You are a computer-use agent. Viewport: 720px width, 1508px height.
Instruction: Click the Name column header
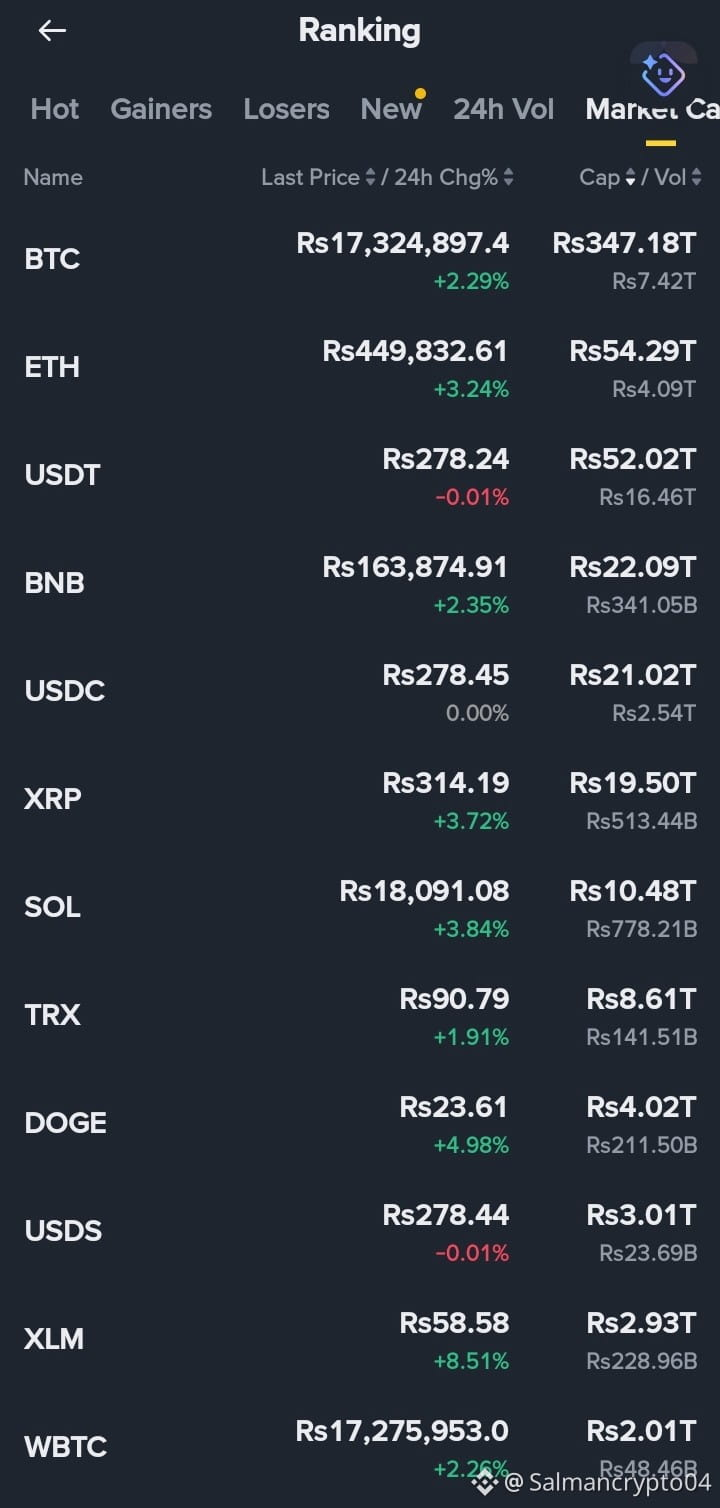53,178
